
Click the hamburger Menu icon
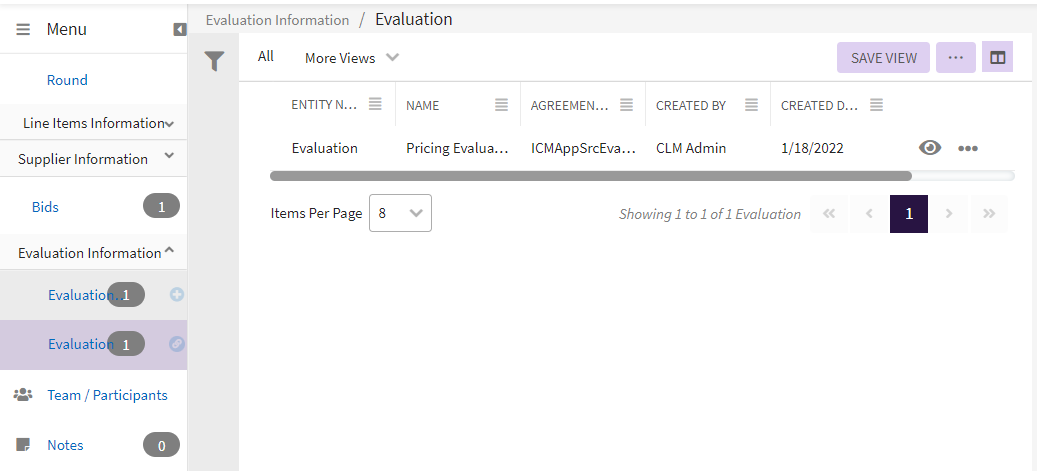[23, 30]
